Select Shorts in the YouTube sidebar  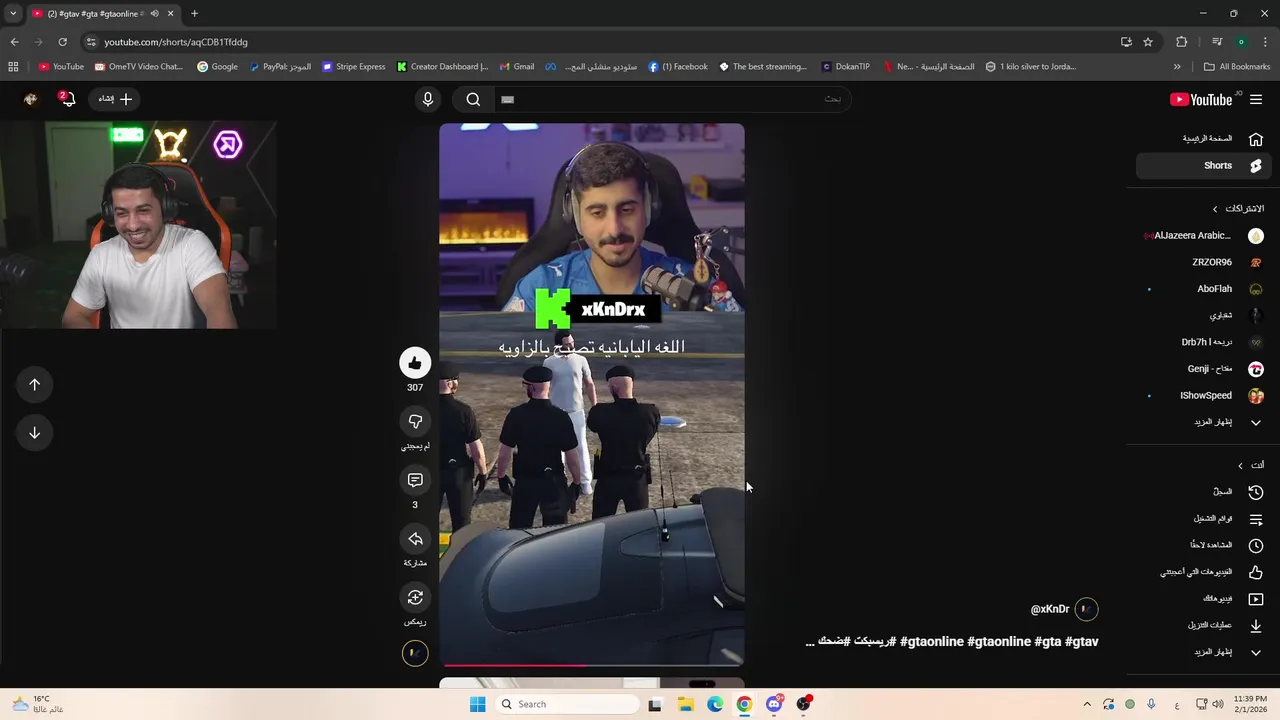pos(1204,165)
